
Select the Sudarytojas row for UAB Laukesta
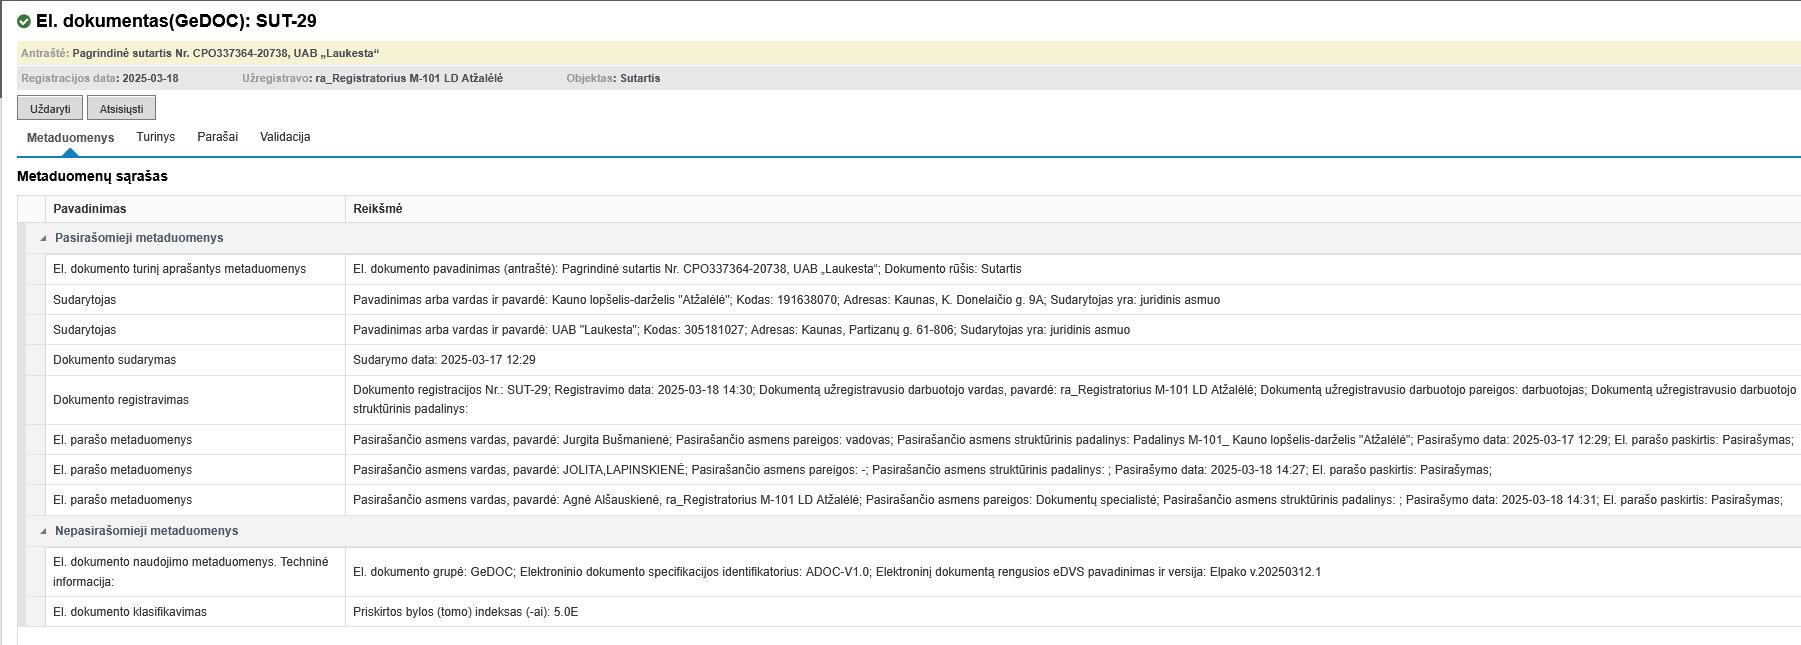click(x=85, y=330)
